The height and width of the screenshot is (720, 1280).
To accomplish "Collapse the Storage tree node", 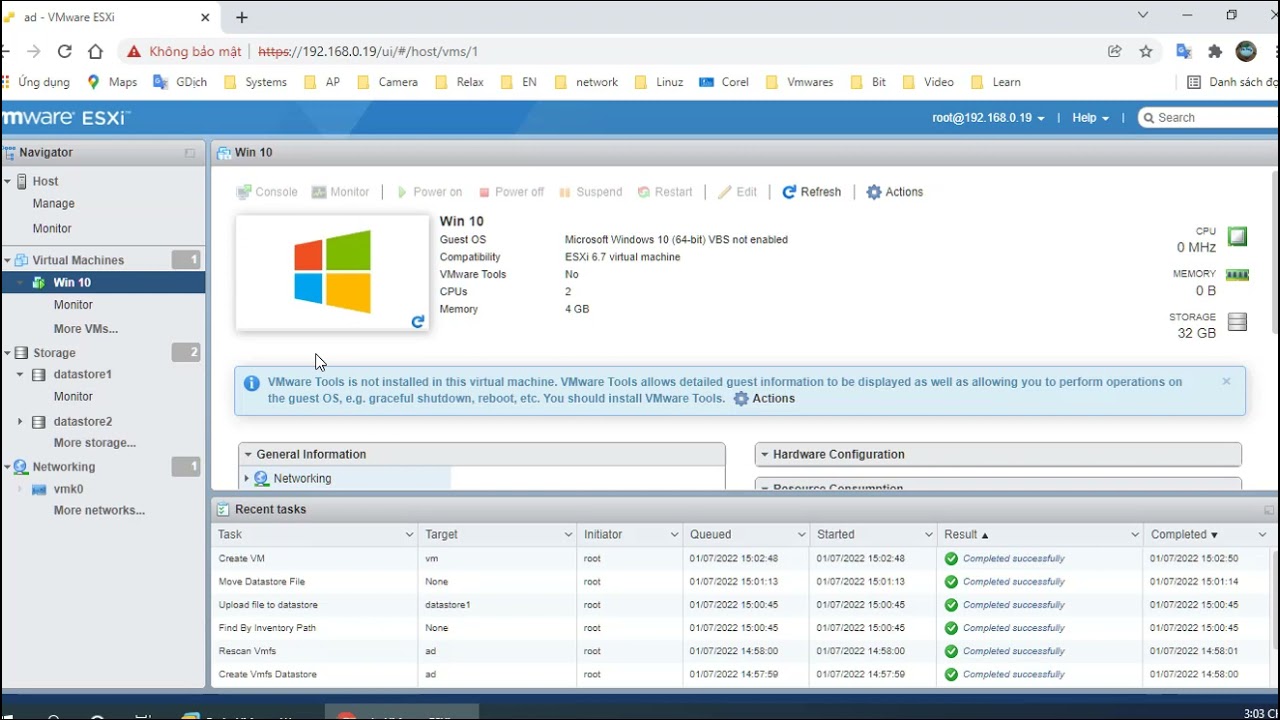I will pos(7,353).
